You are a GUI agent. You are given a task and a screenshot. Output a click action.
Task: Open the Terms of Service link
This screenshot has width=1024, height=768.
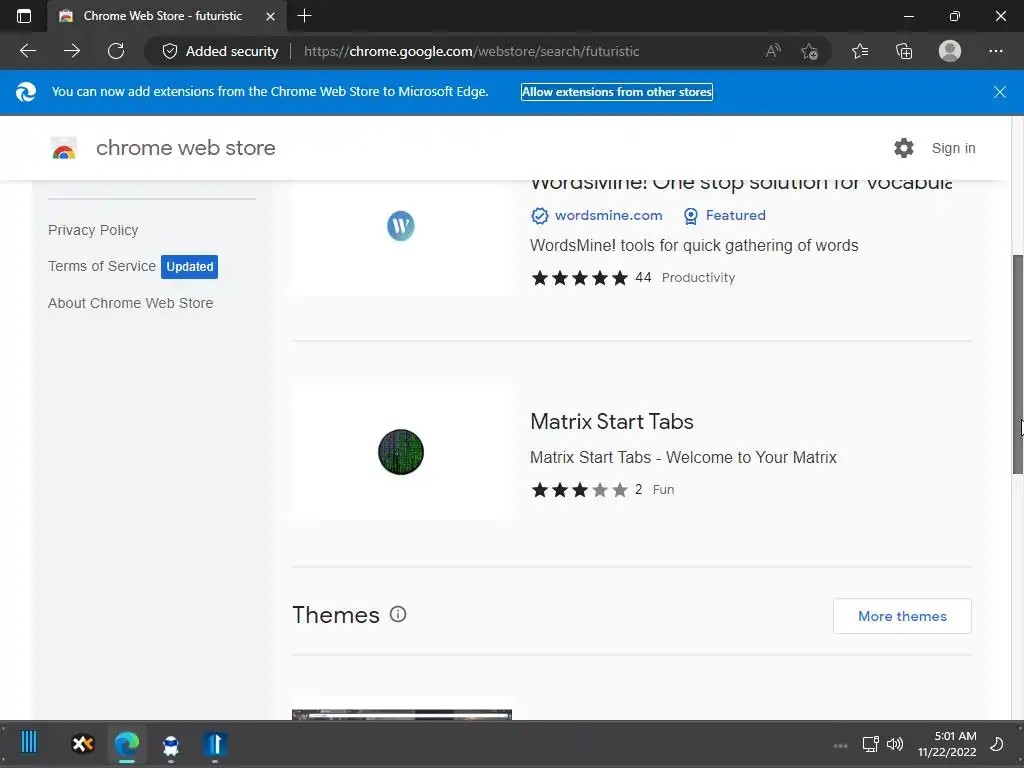tap(102, 266)
